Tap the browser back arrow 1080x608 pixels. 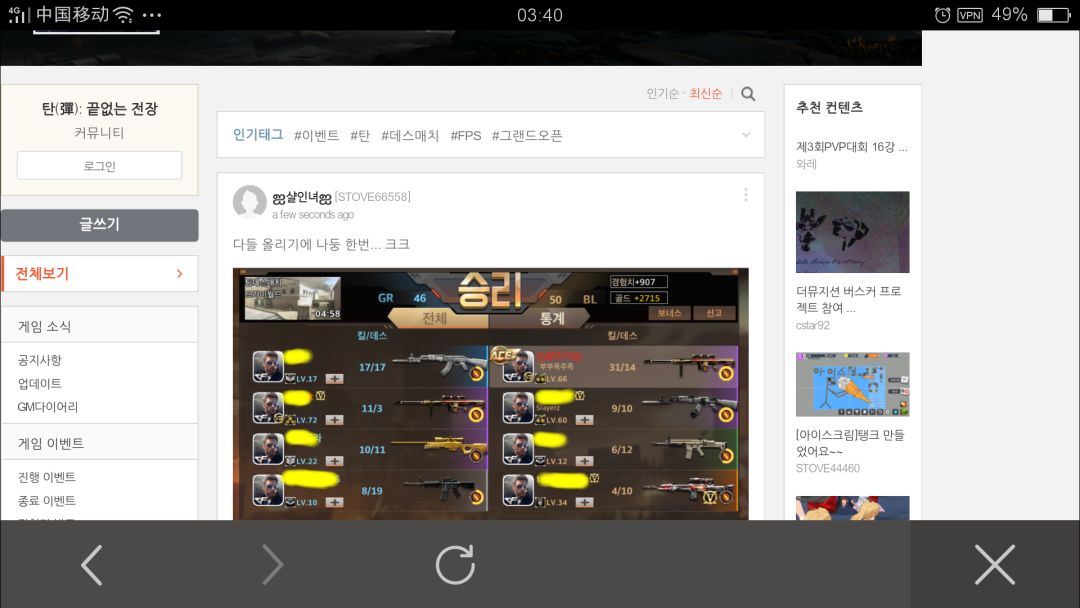pyautogui.click(x=92, y=565)
